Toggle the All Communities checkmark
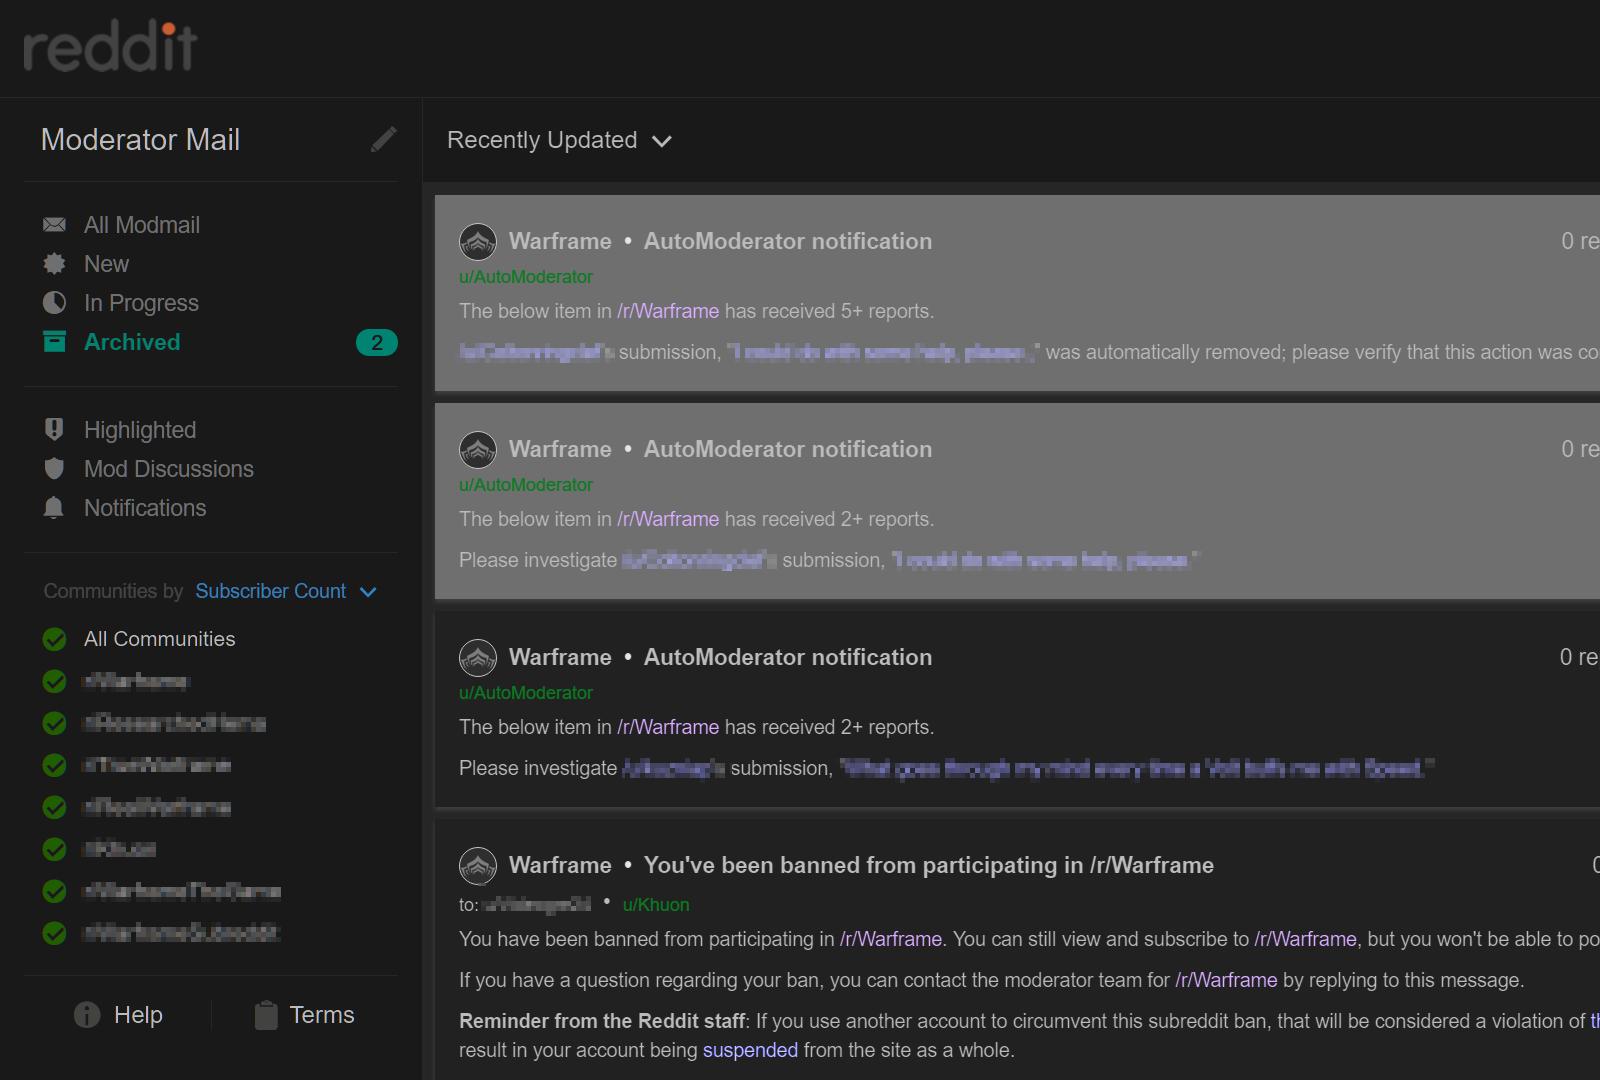Screen dimensions: 1600x1080 pos(55,639)
